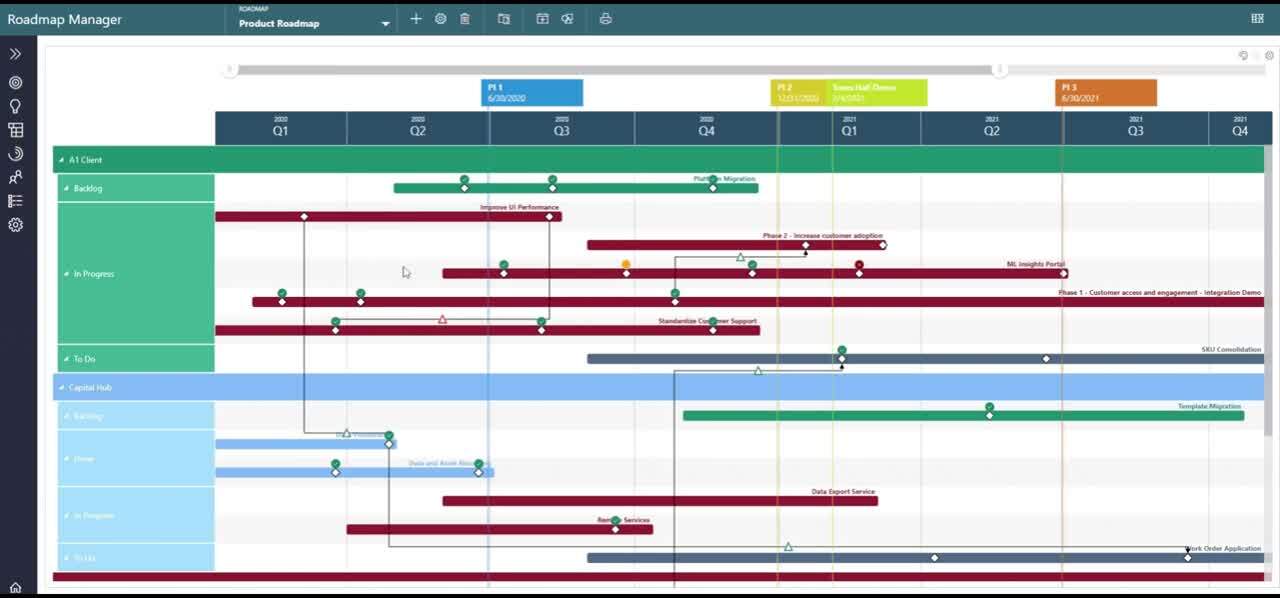The height and width of the screenshot is (598, 1280).
Task: Delete the roadmap with the trash icon
Action: [x=465, y=19]
